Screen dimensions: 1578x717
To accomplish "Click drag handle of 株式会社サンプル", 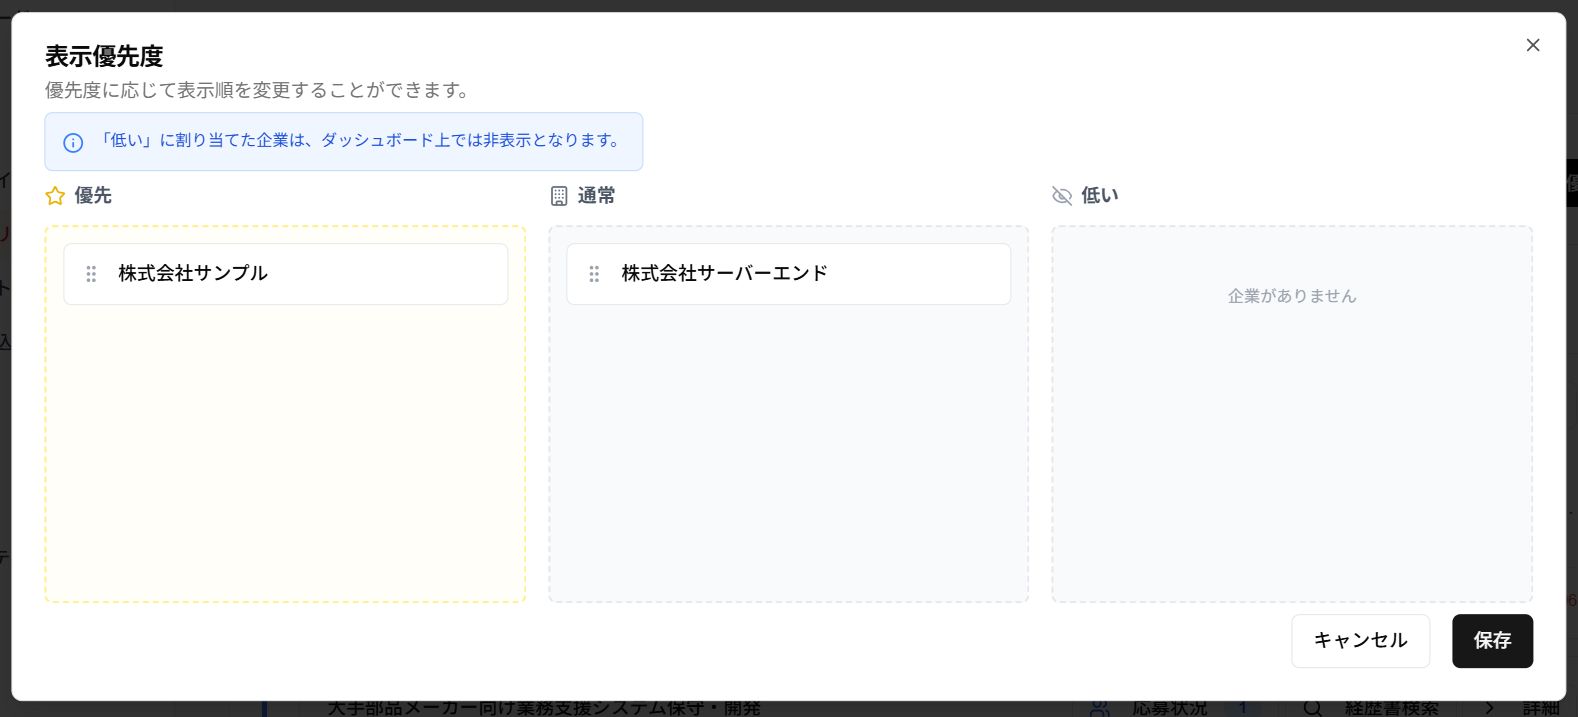I will (x=91, y=274).
